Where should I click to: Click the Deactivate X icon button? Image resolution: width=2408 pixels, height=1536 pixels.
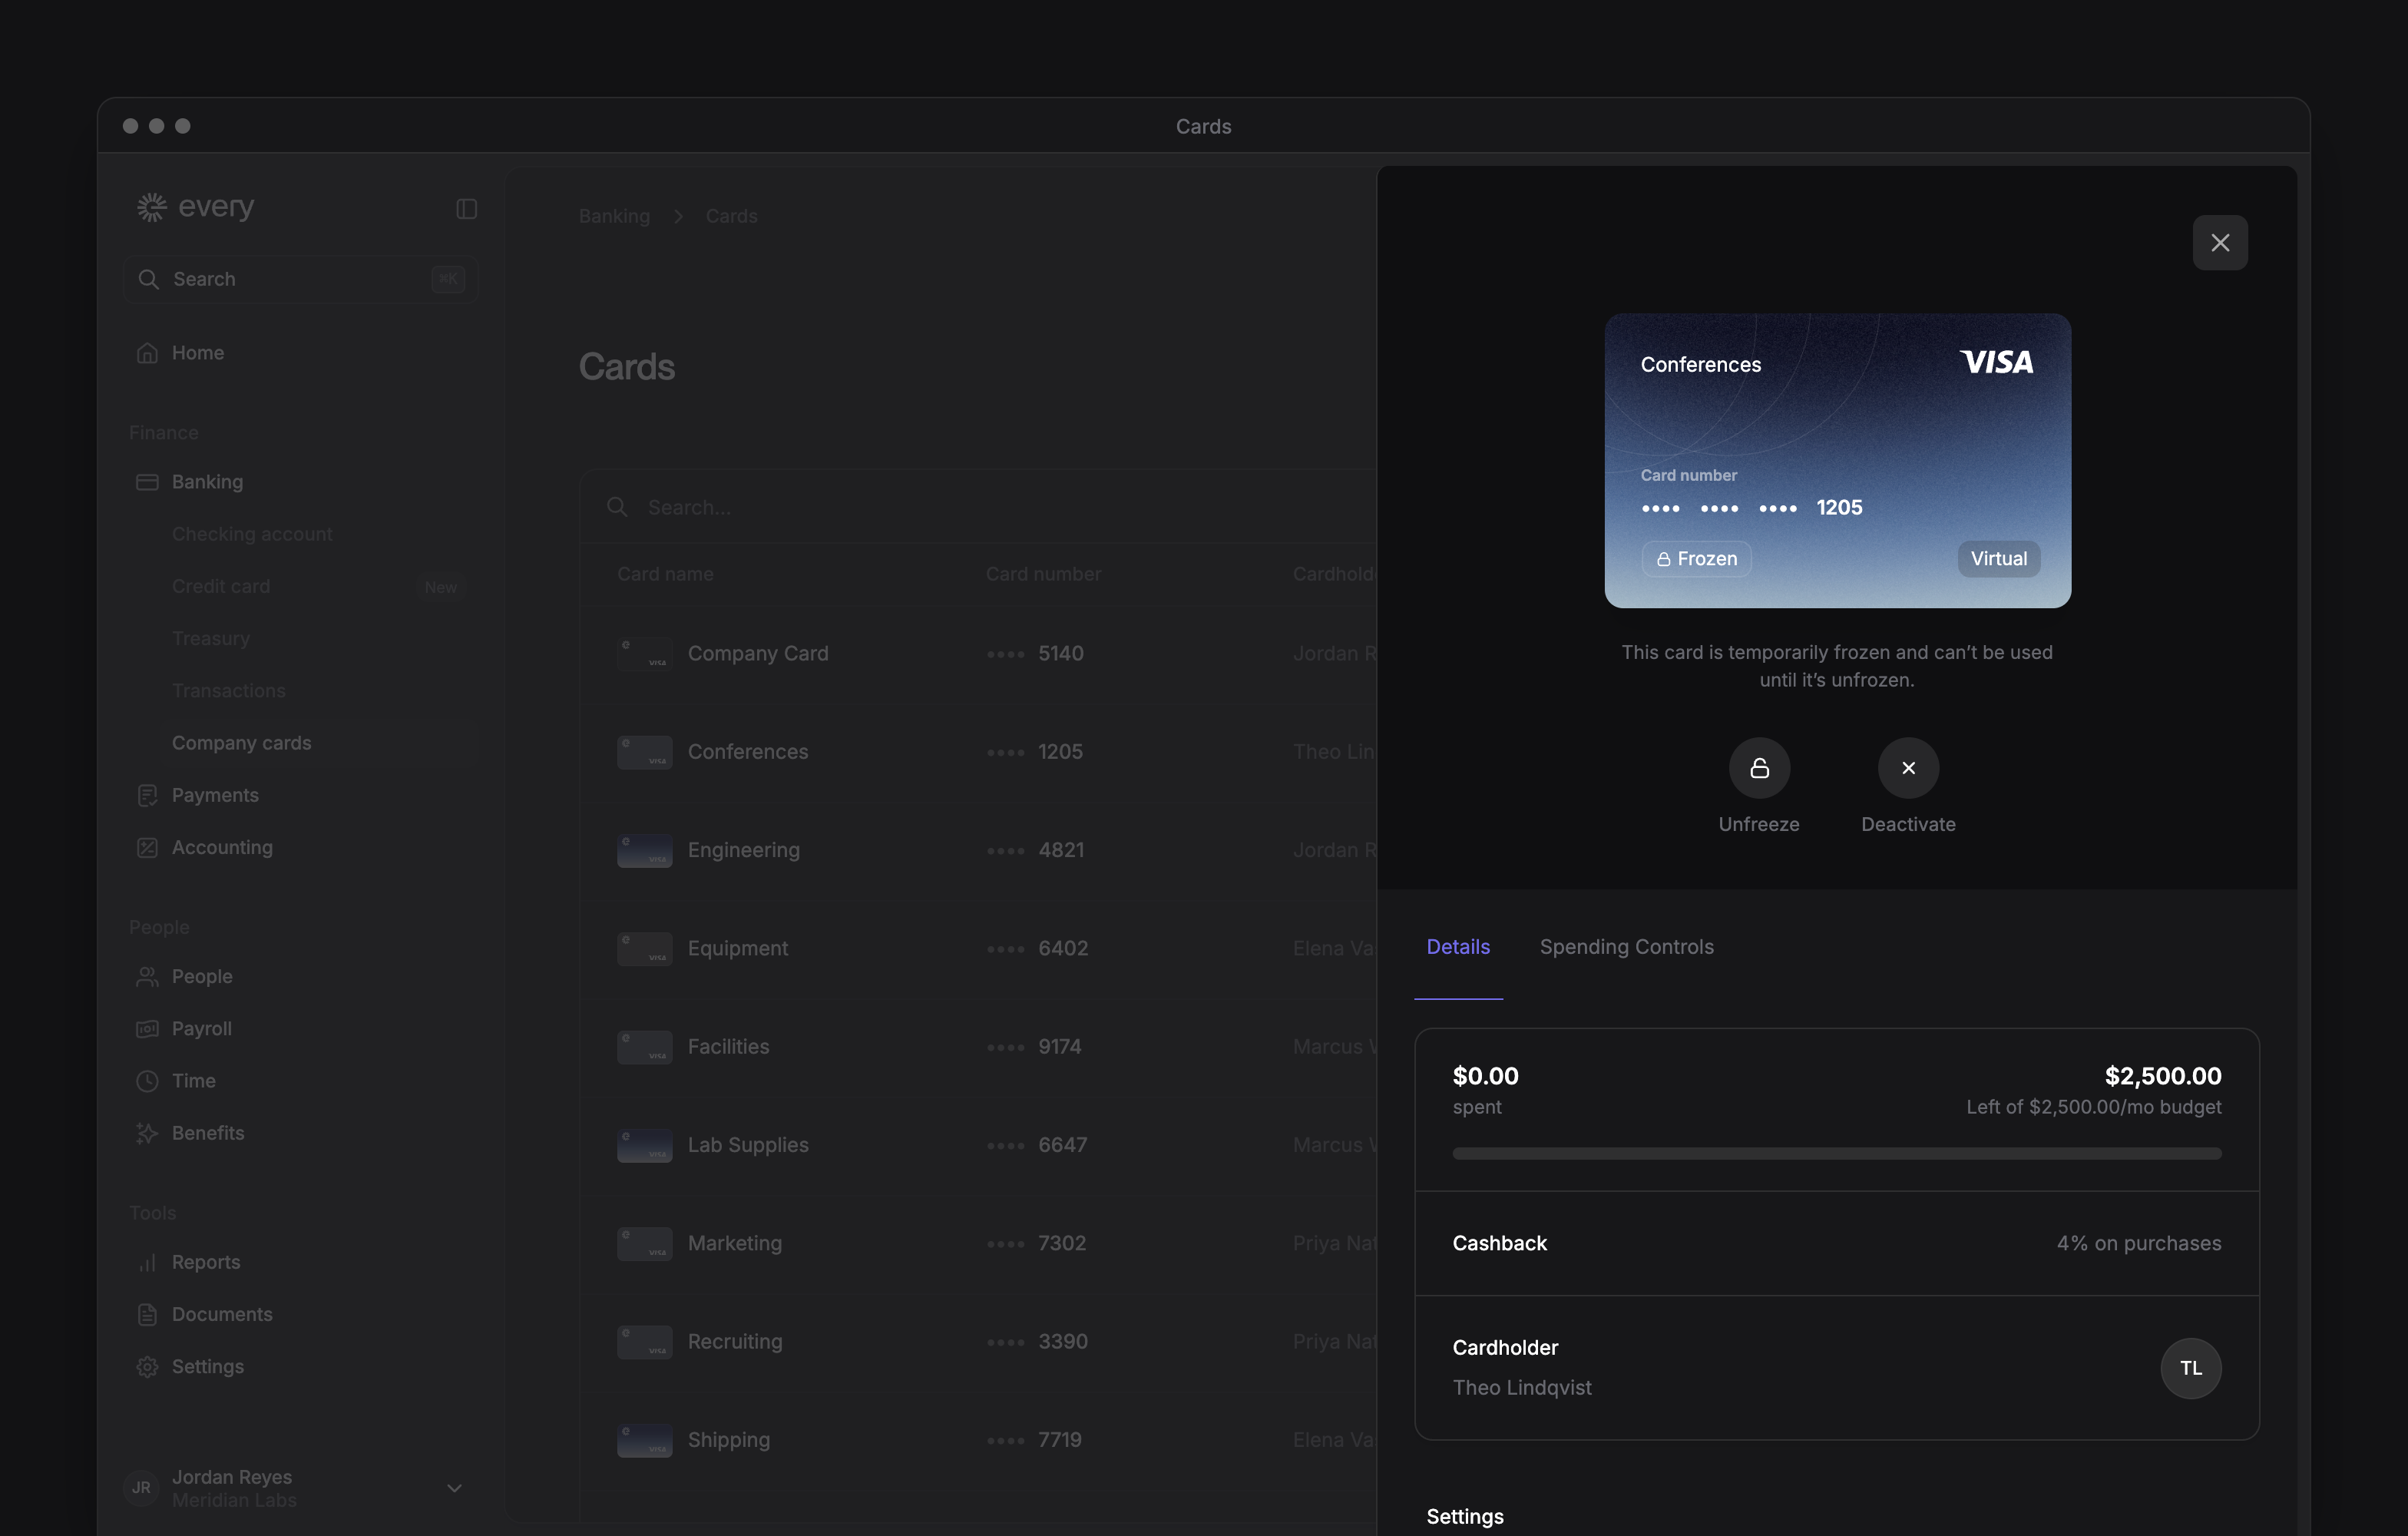[1908, 768]
